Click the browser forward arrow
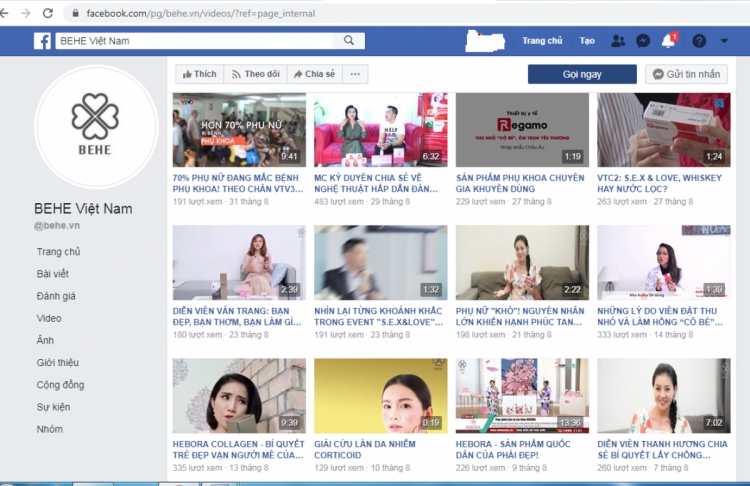Screen dimensions: 750x486 [26, 13]
